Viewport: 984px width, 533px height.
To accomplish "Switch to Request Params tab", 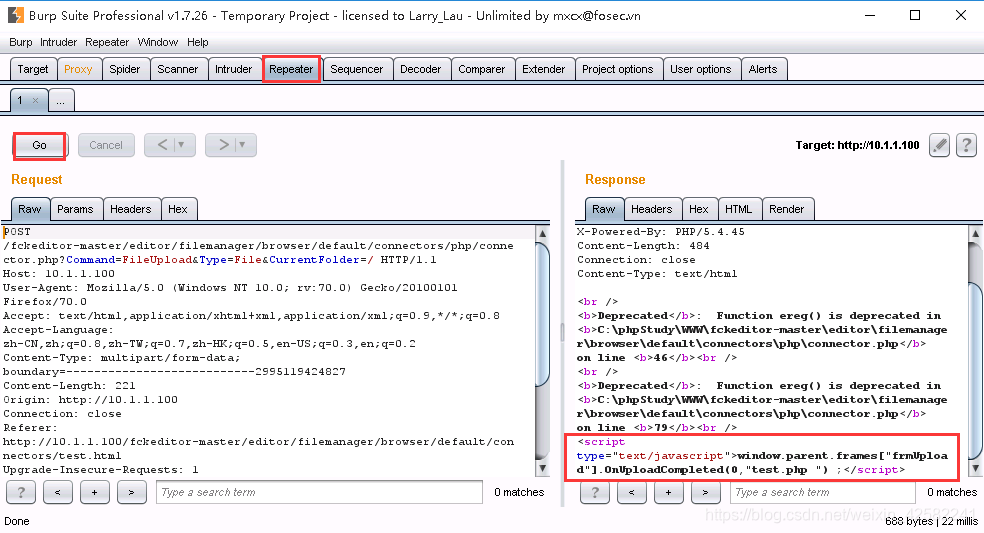I will 75,209.
